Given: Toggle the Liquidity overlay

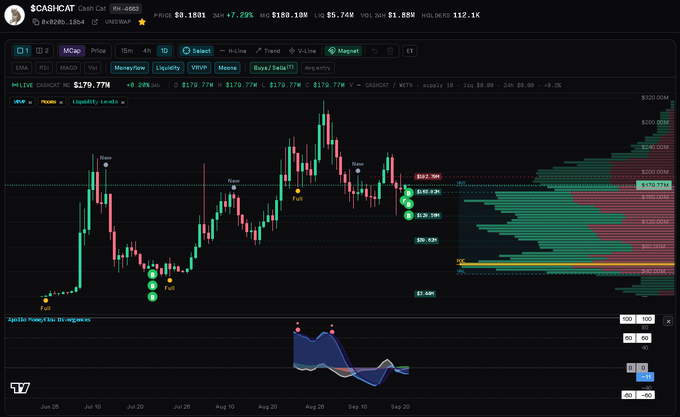Looking at the screenshot, I should click(x=168, y=68).
